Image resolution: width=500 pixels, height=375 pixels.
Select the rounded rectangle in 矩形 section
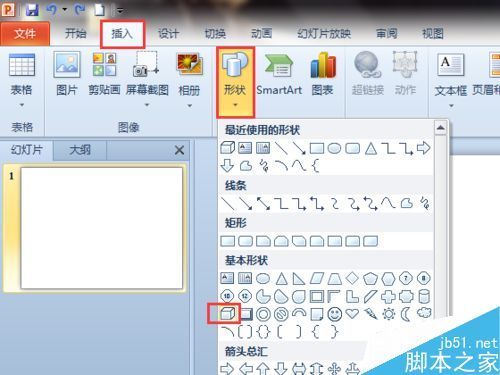coord(246,241)
